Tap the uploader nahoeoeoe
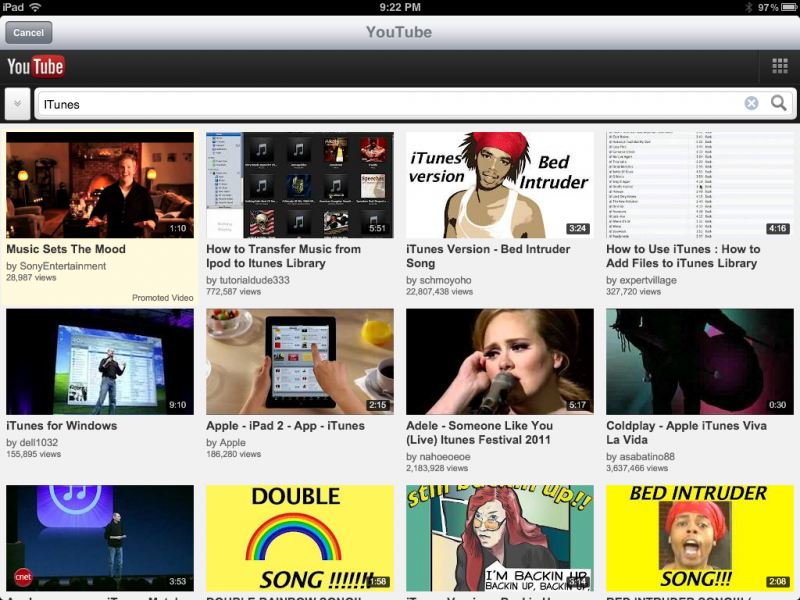800x600 pixels. click(x=445, y=457)
